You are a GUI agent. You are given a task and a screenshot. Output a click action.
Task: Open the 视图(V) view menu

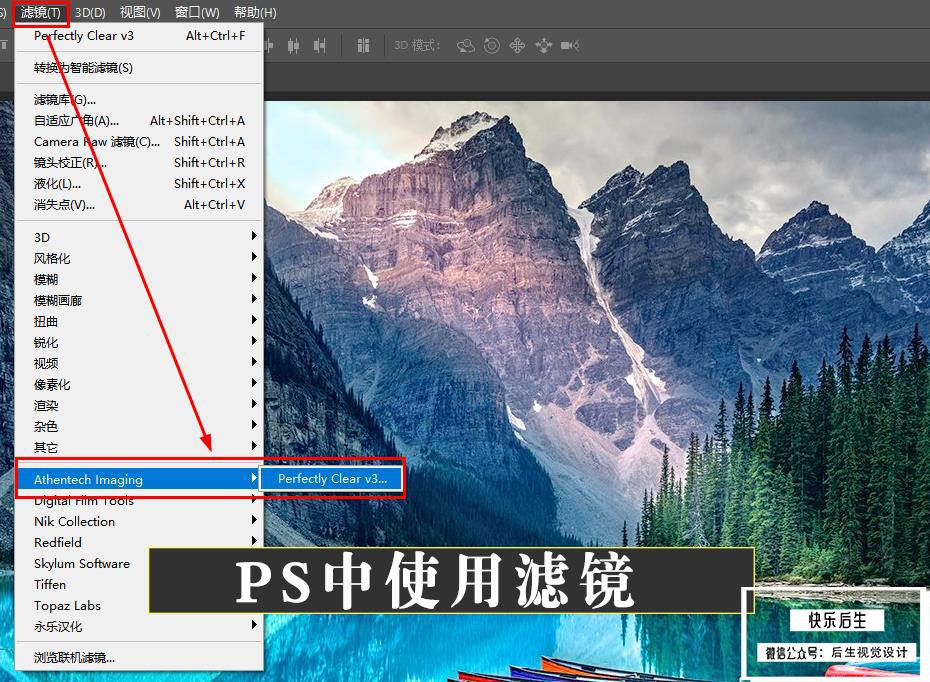coord(140,12)
